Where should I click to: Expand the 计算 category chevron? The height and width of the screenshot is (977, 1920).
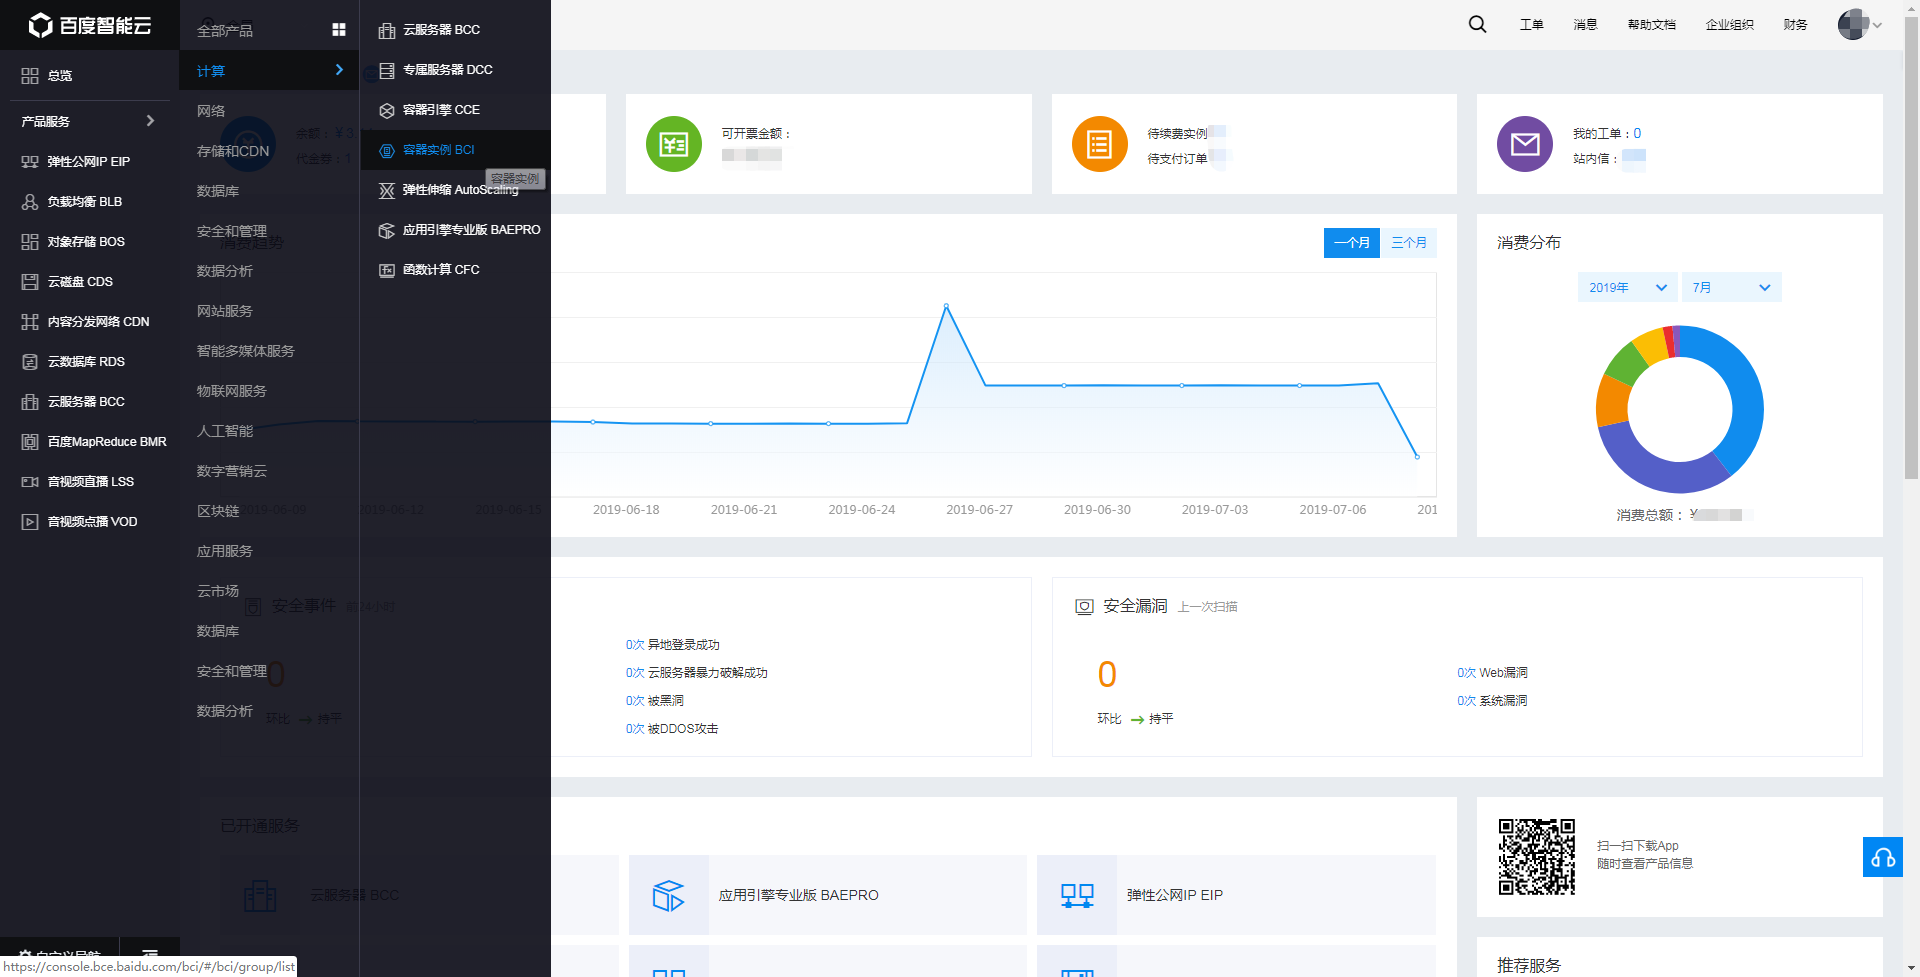(x=339, y=70)
